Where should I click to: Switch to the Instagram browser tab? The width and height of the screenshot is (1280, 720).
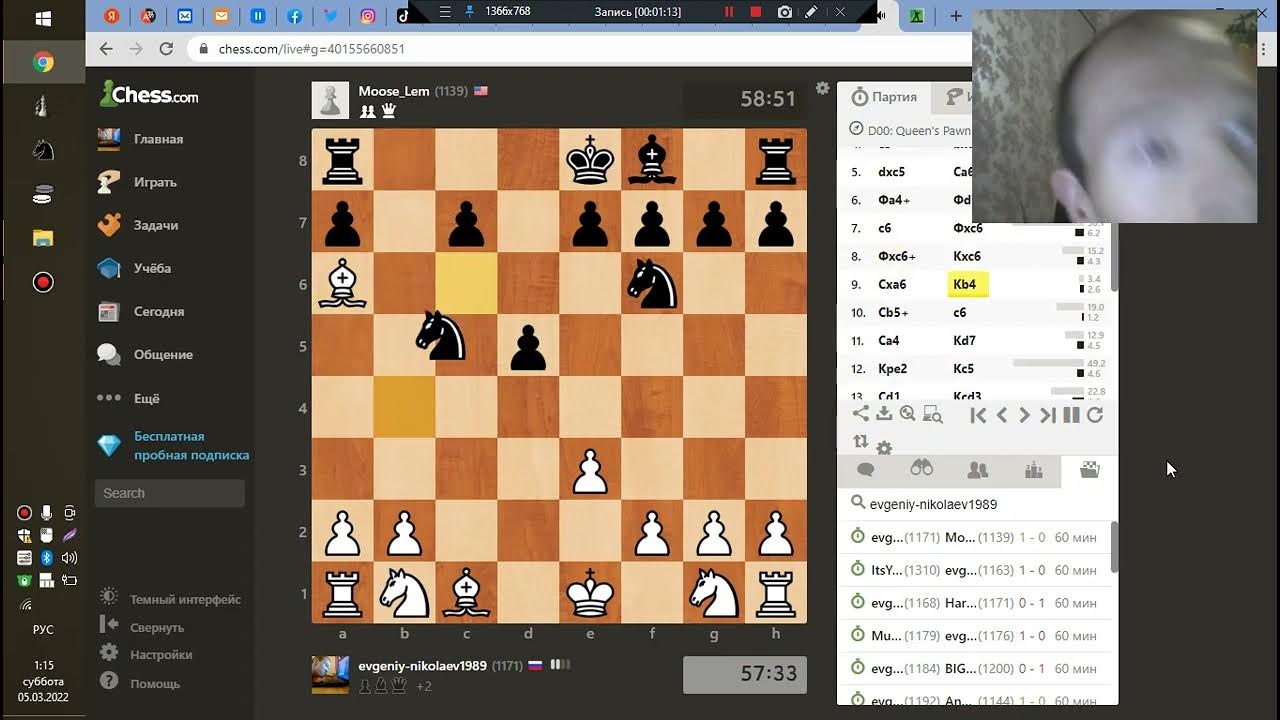pos(368,16)
